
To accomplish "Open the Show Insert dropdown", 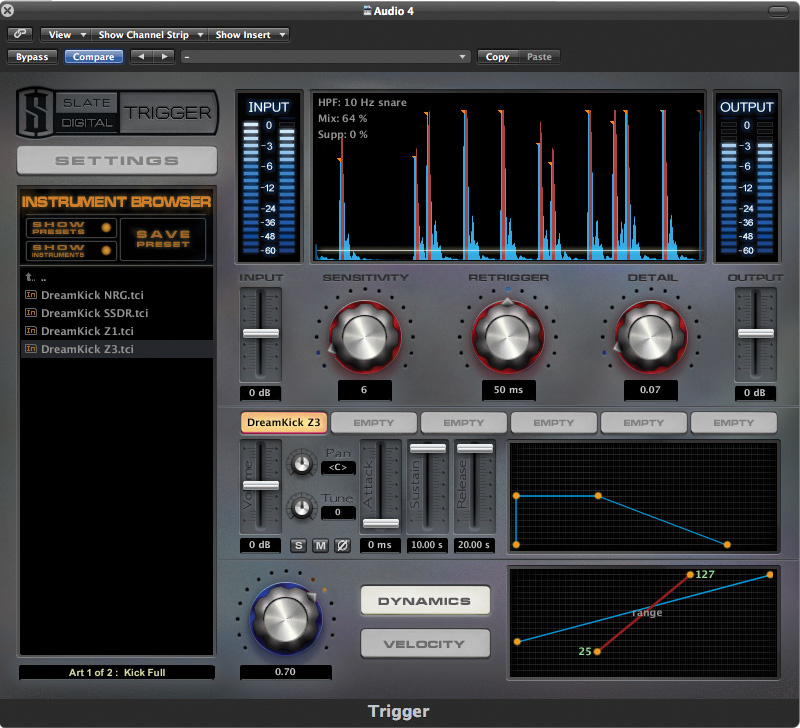I will click(249, 34).
